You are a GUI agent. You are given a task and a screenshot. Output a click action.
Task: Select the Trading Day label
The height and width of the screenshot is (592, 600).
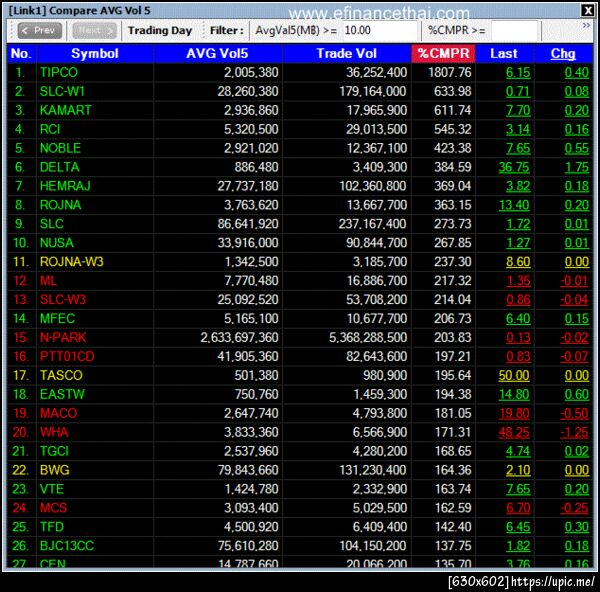point(160,30)
